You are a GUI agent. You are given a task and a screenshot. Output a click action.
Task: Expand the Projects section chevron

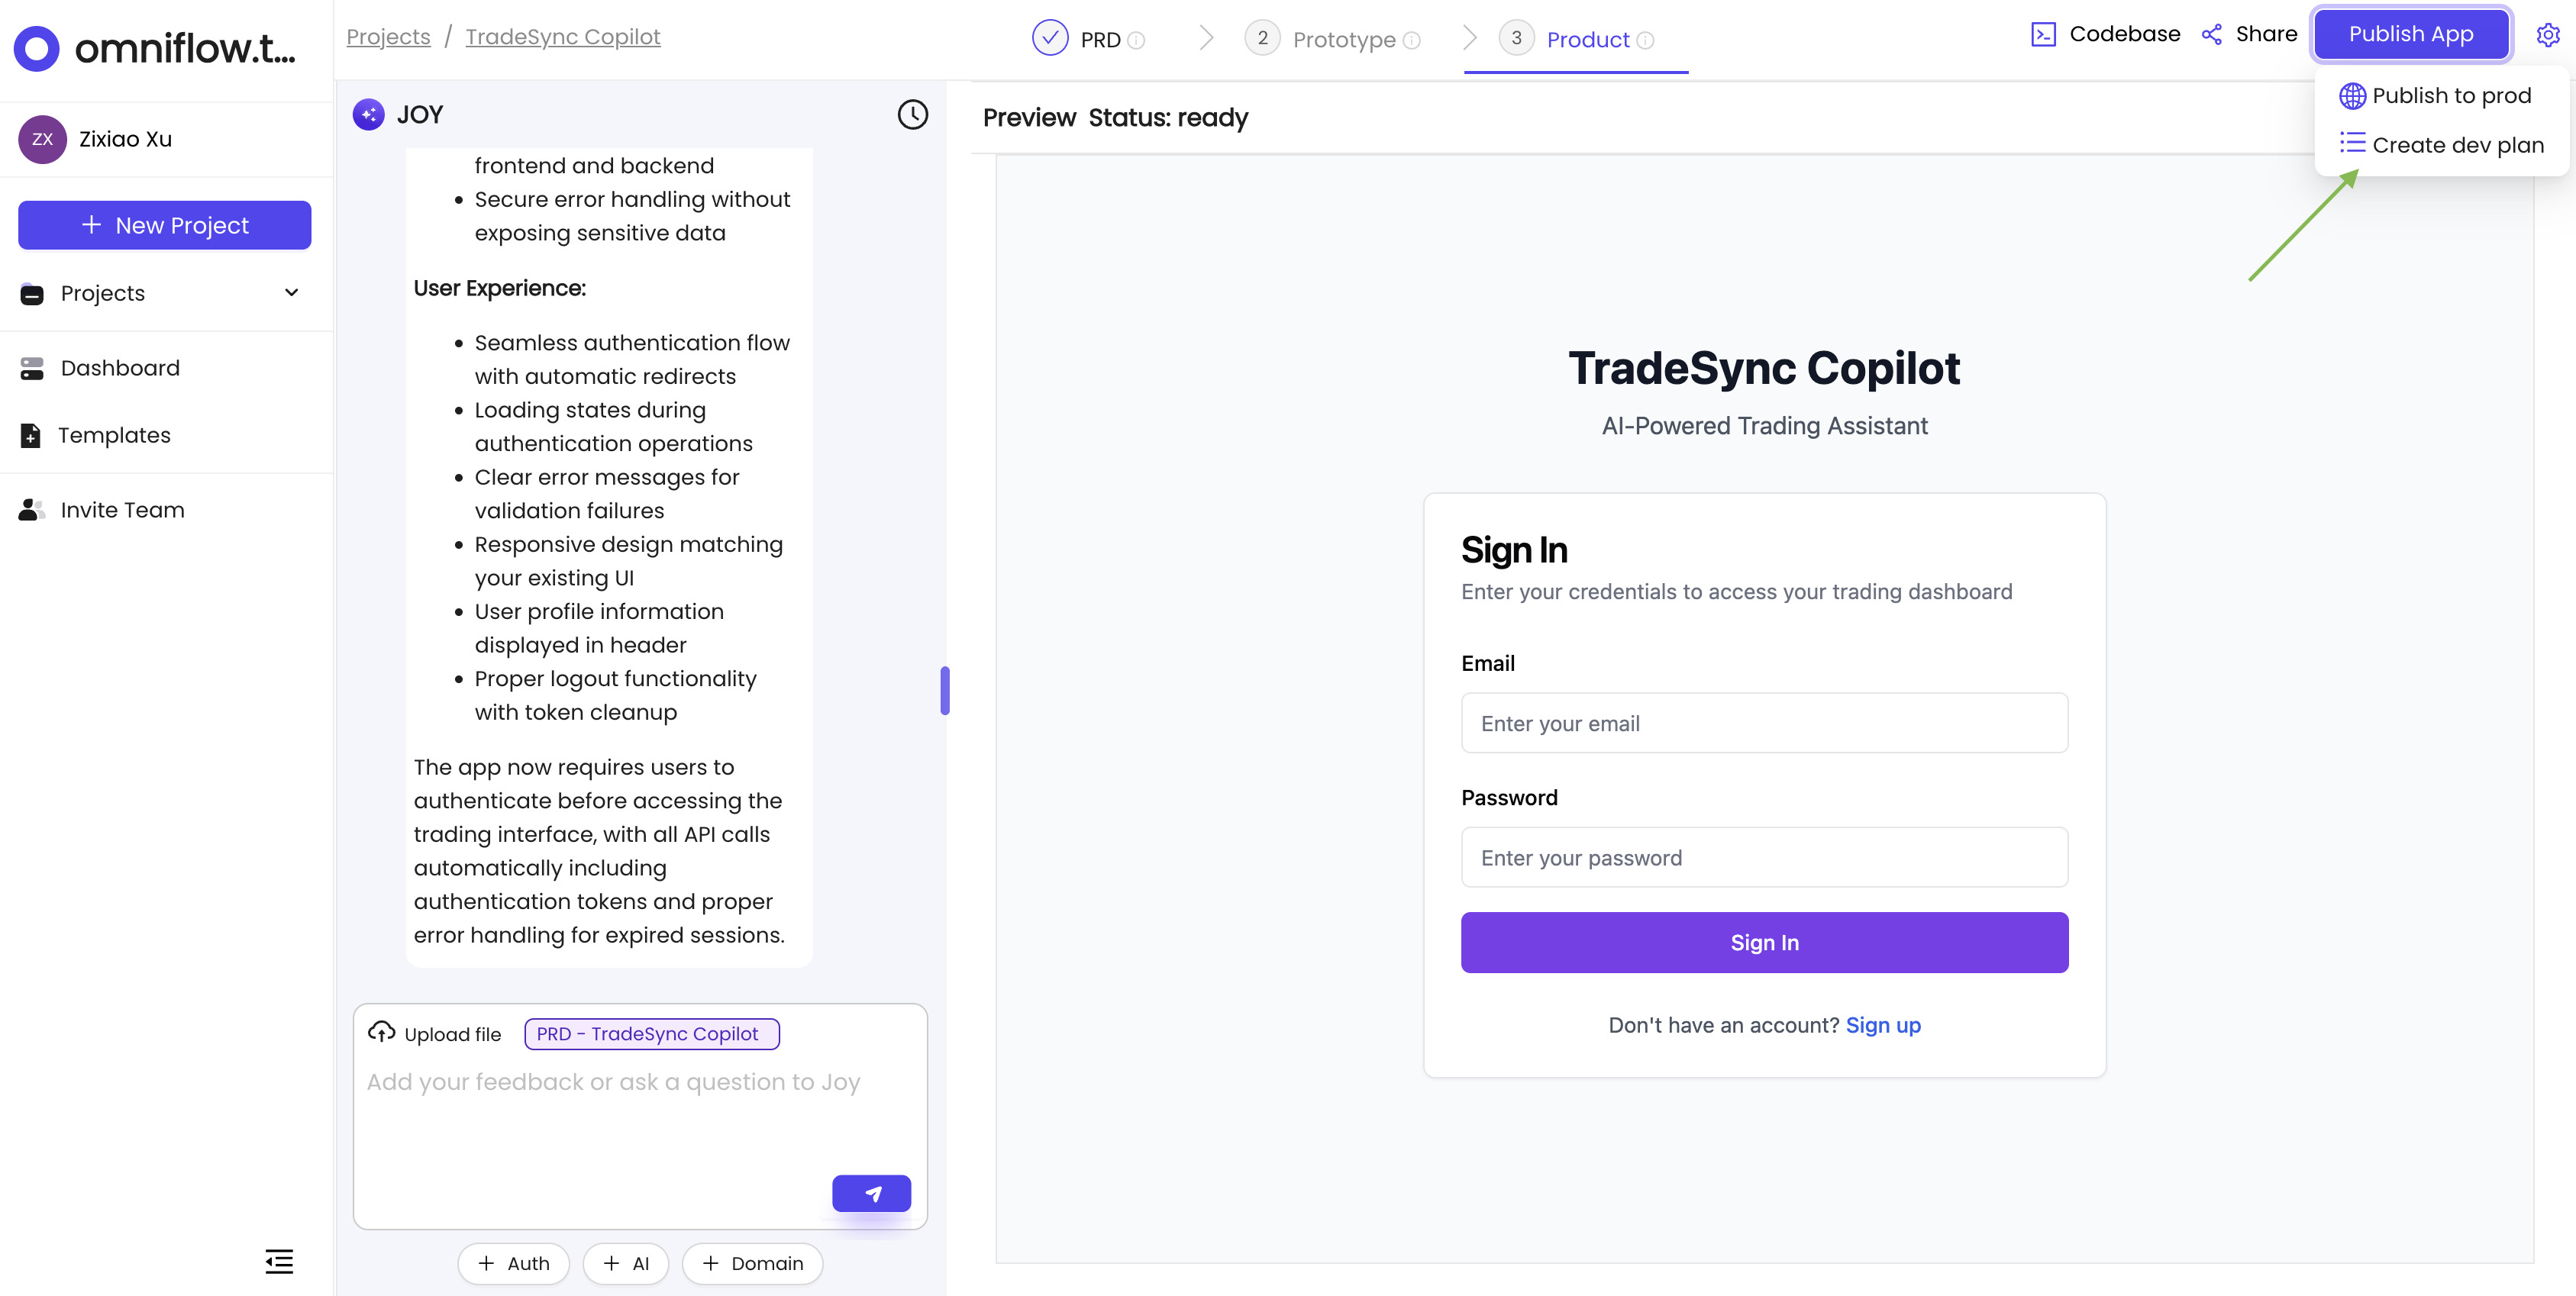[291, 293]
